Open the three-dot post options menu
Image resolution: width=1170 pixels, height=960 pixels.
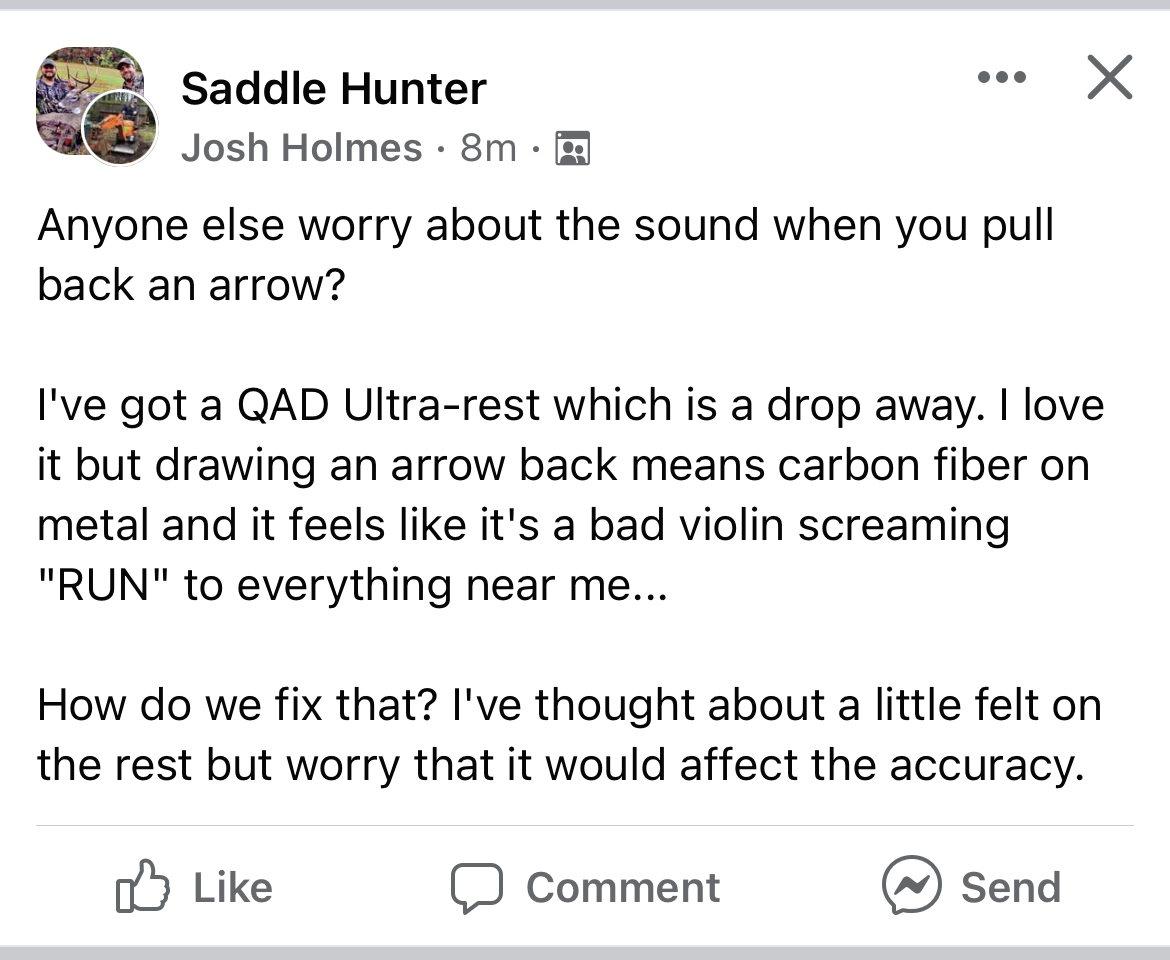click(x=1001, y=77)
